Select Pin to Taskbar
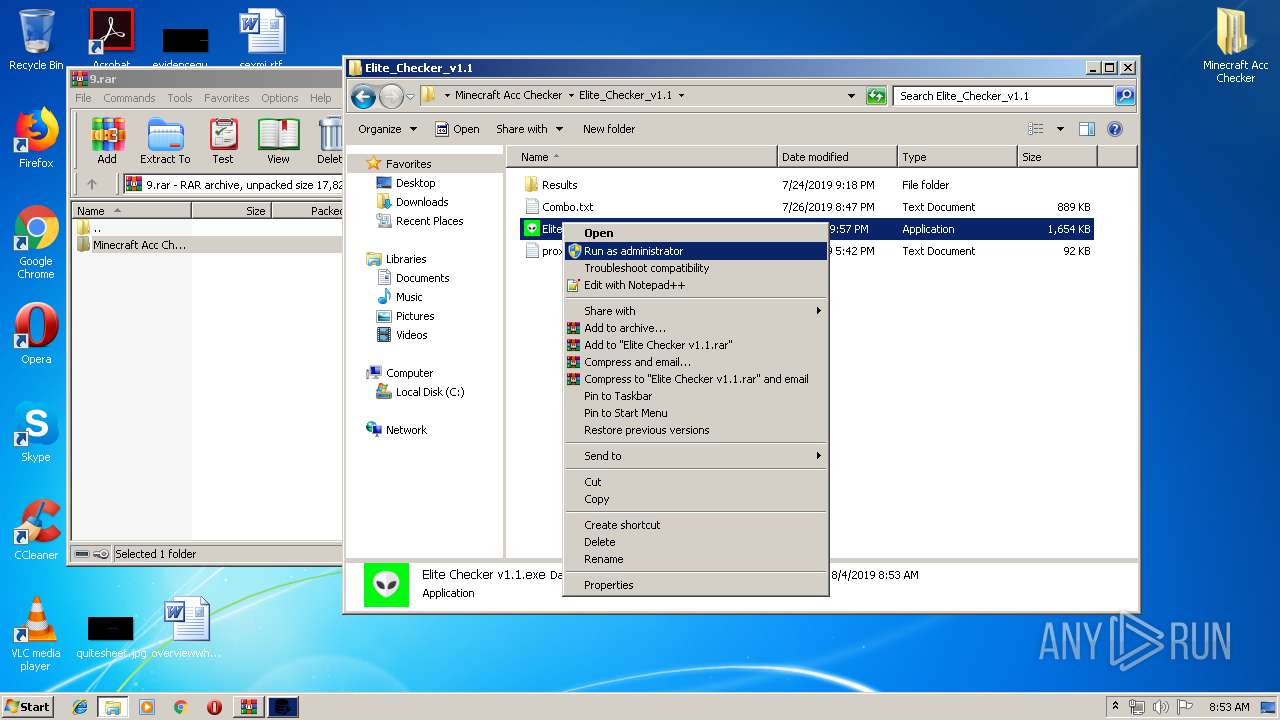 point(696,396)
